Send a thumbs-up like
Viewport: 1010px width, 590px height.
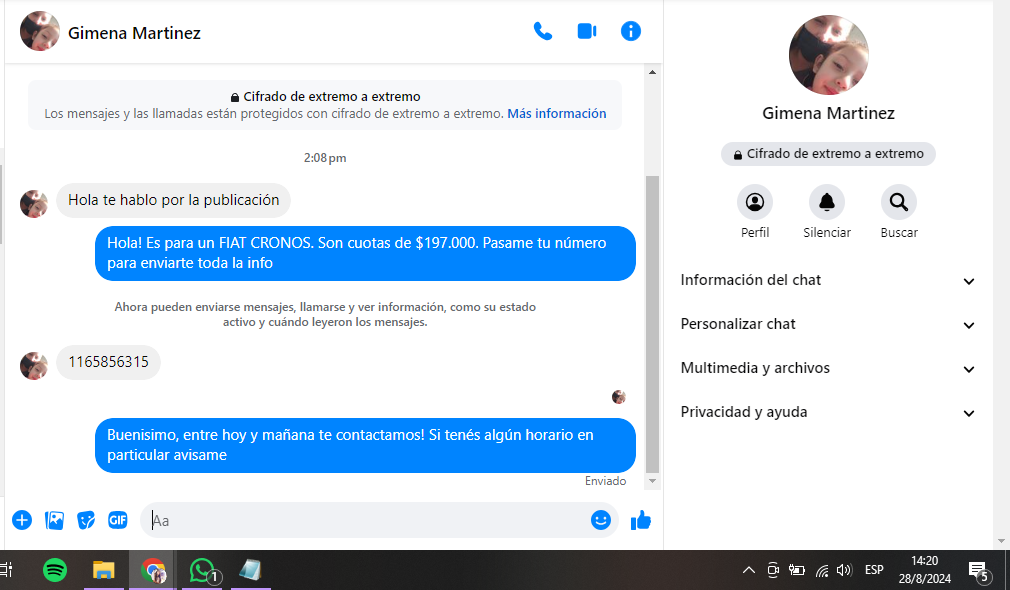click(x=641, y=520)
